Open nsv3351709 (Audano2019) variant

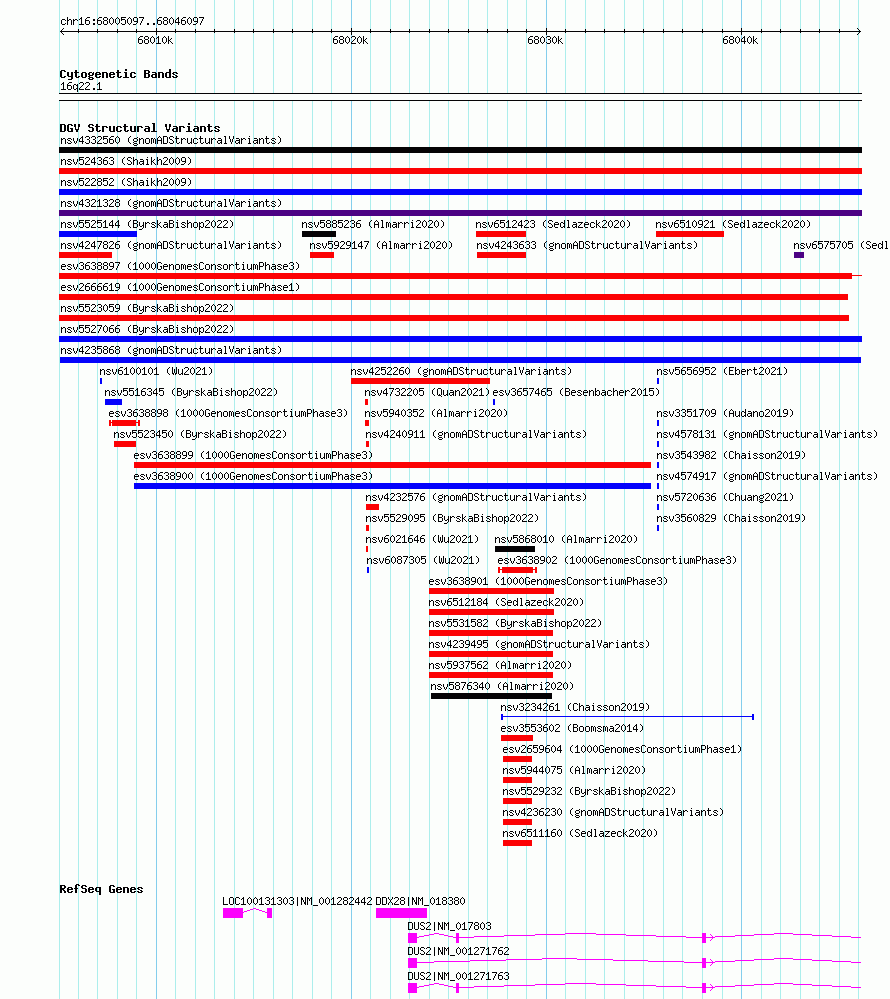(x=725, y=413)
